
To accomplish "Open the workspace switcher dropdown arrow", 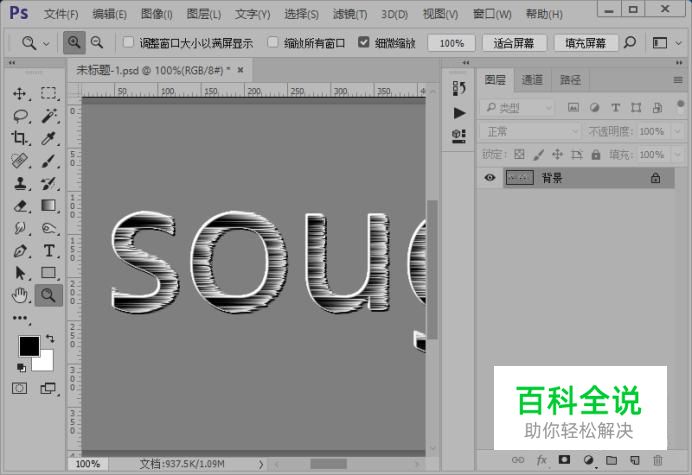I will (x=678, y=43).
